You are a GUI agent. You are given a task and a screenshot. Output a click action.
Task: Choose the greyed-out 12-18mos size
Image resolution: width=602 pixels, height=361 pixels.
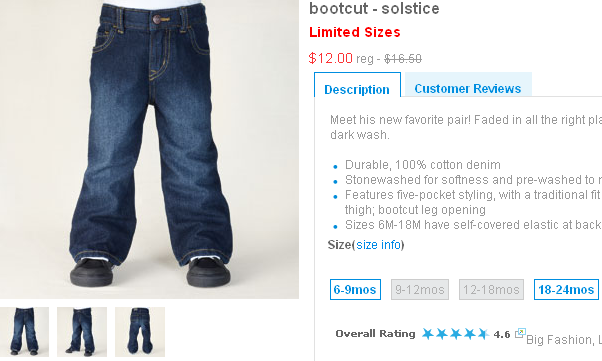pyautogui.click(x=491, y=290)
